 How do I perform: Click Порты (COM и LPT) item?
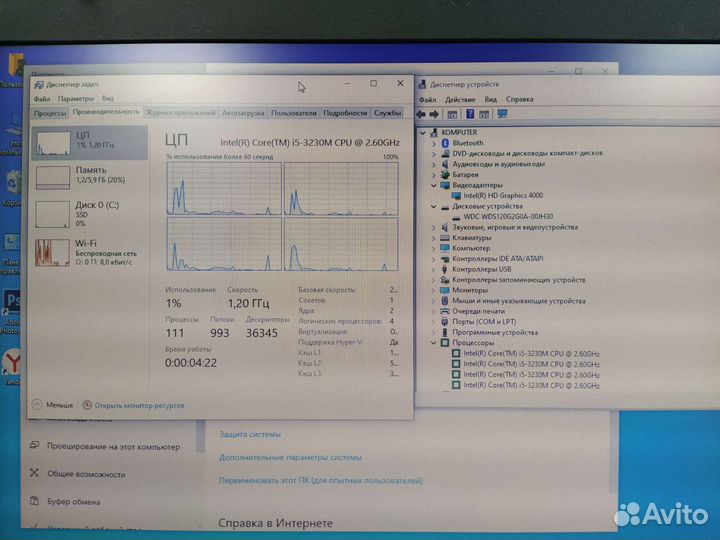click(484, 322)
